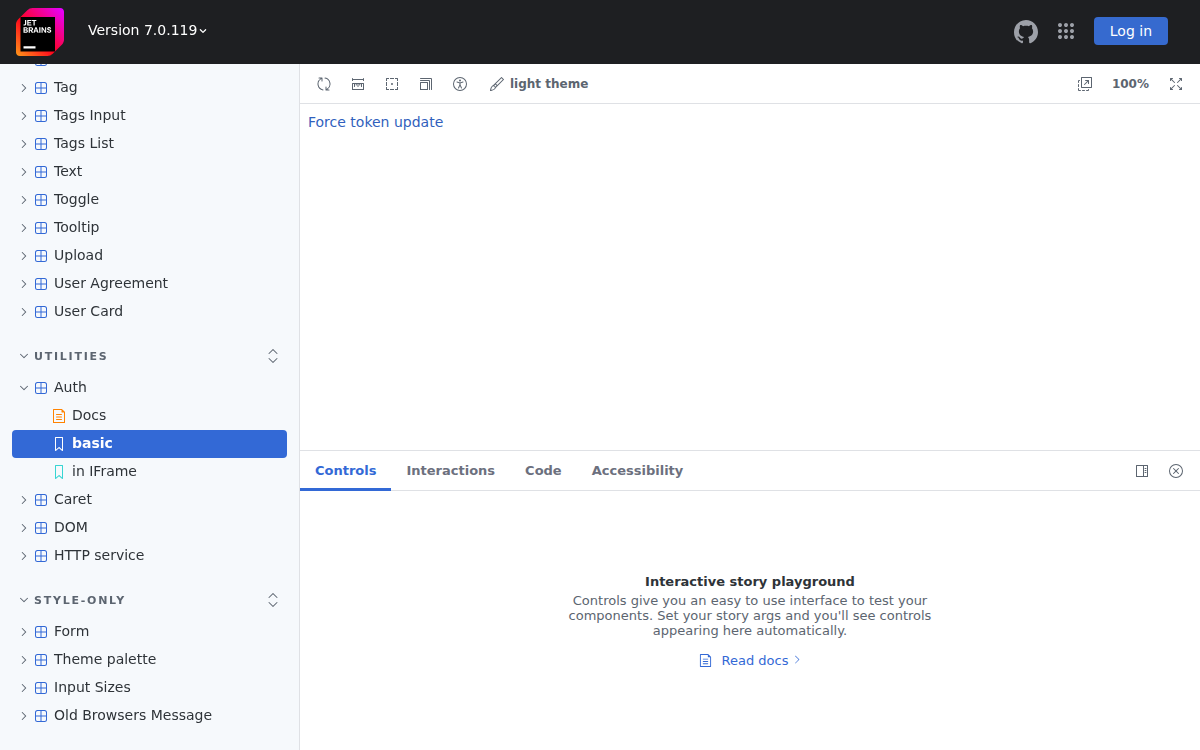Expand the User Agreement component
Viewport: 1200px width, 750px height.
click(150, 283)
